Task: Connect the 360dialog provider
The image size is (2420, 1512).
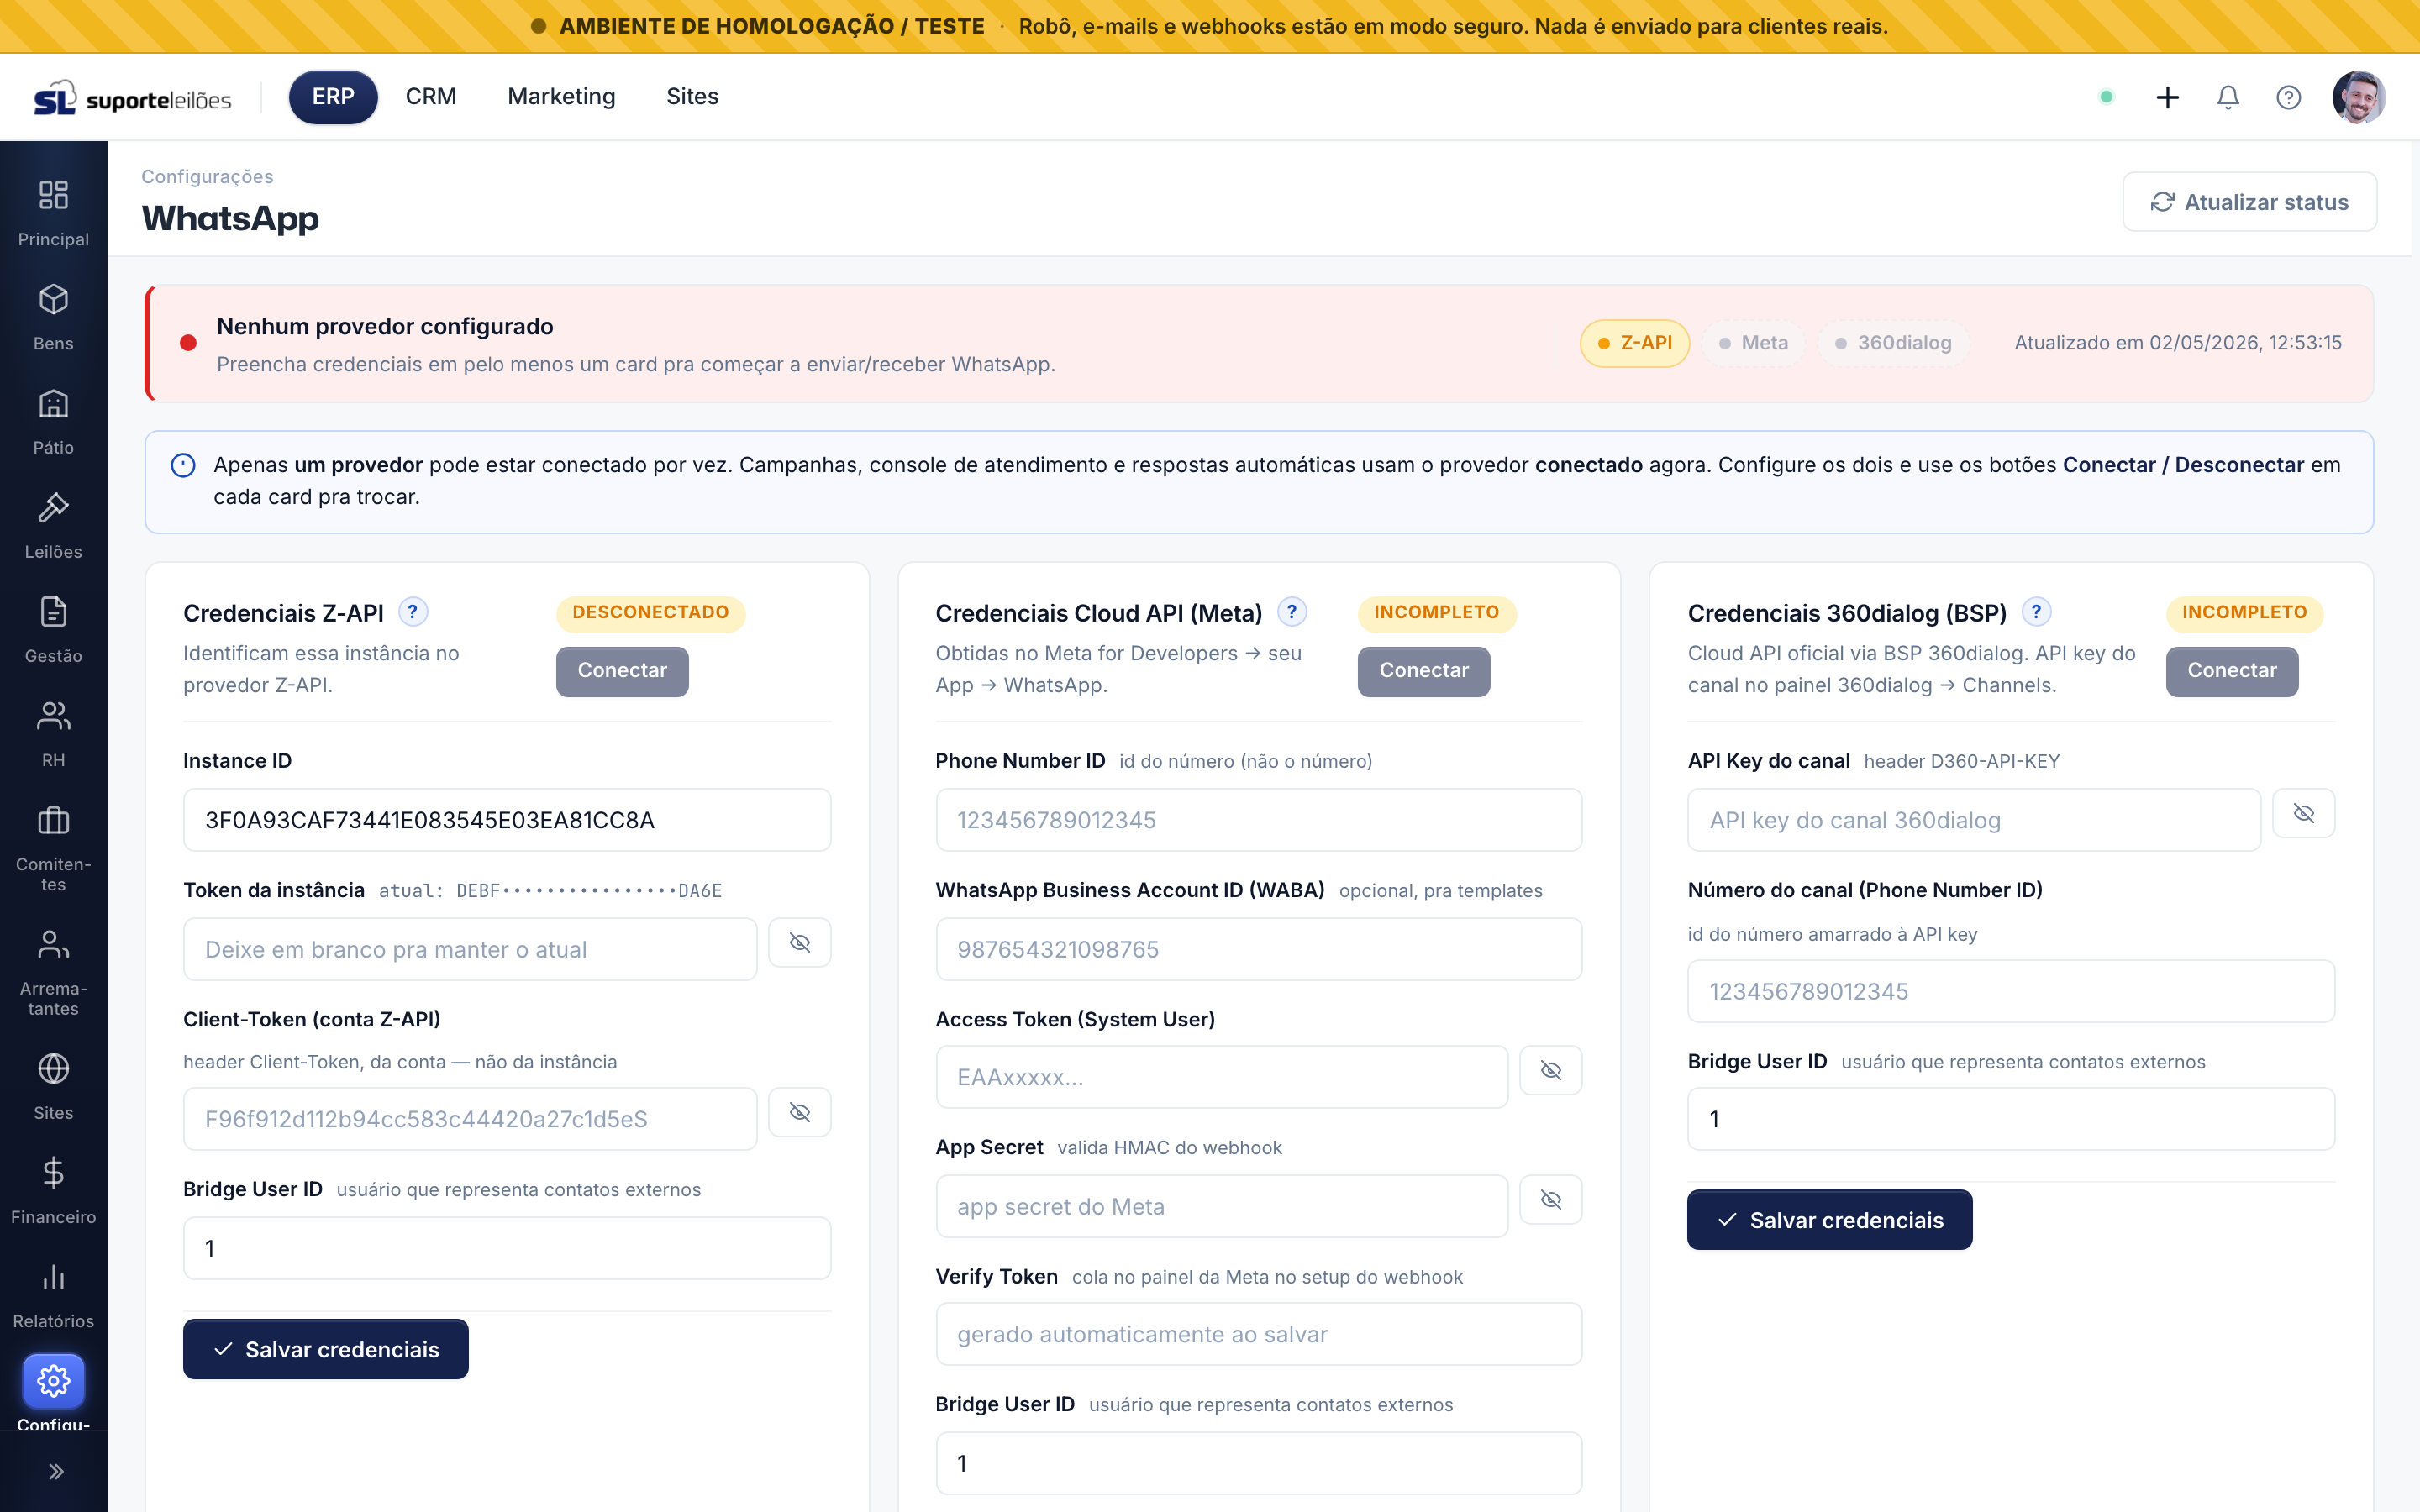Action: pos(2232,671)
